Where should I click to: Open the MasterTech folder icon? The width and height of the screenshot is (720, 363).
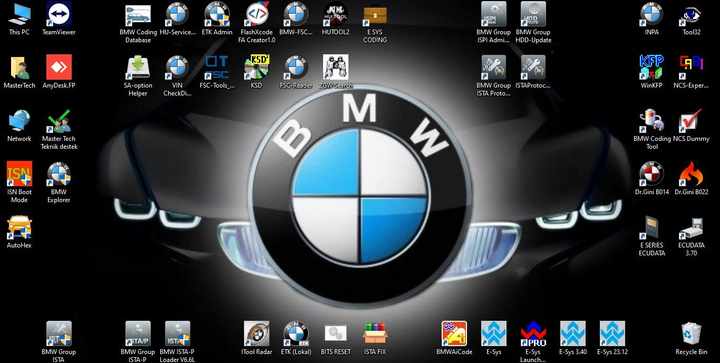pos(19,72)
